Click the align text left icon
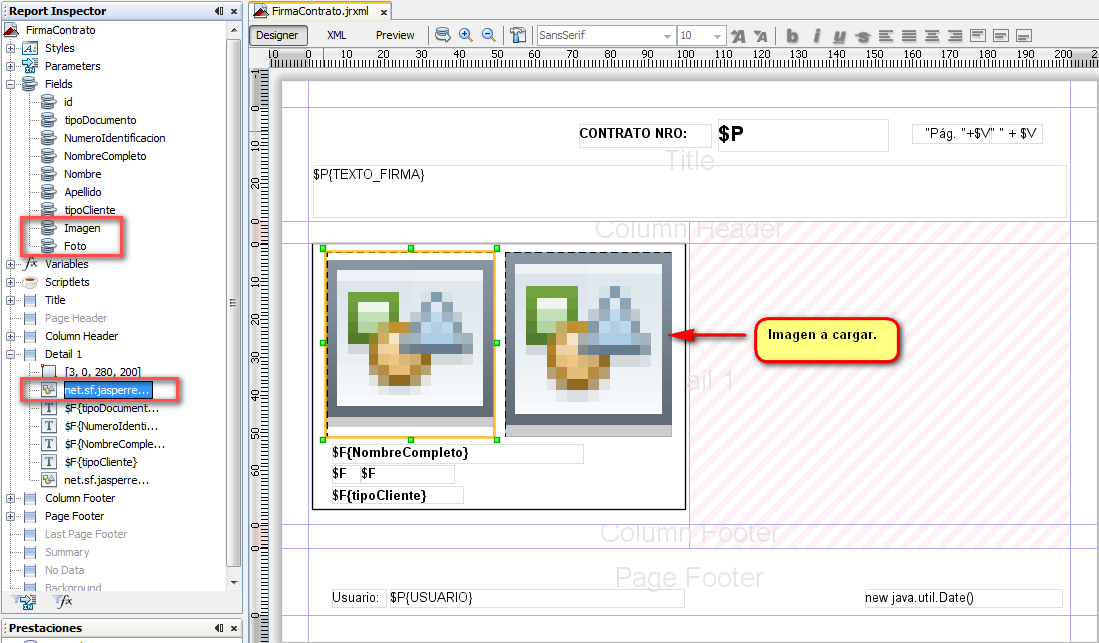This screenshot has width=1099, height=643. click(886, 35)
